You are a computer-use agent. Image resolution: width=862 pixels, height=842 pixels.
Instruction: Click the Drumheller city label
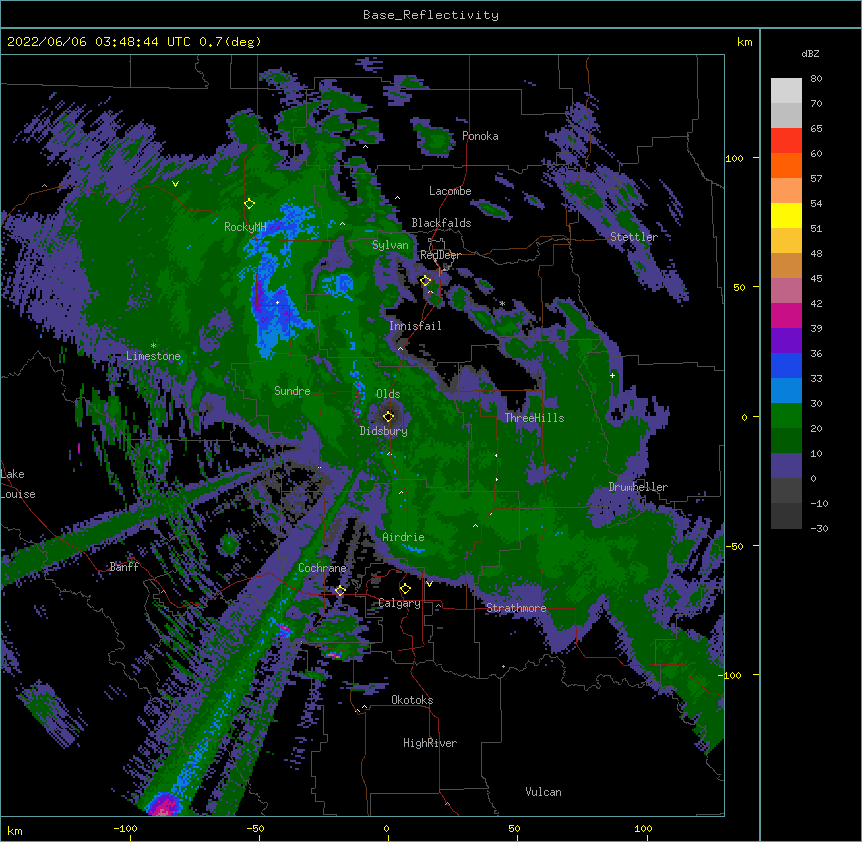(638, 487)
